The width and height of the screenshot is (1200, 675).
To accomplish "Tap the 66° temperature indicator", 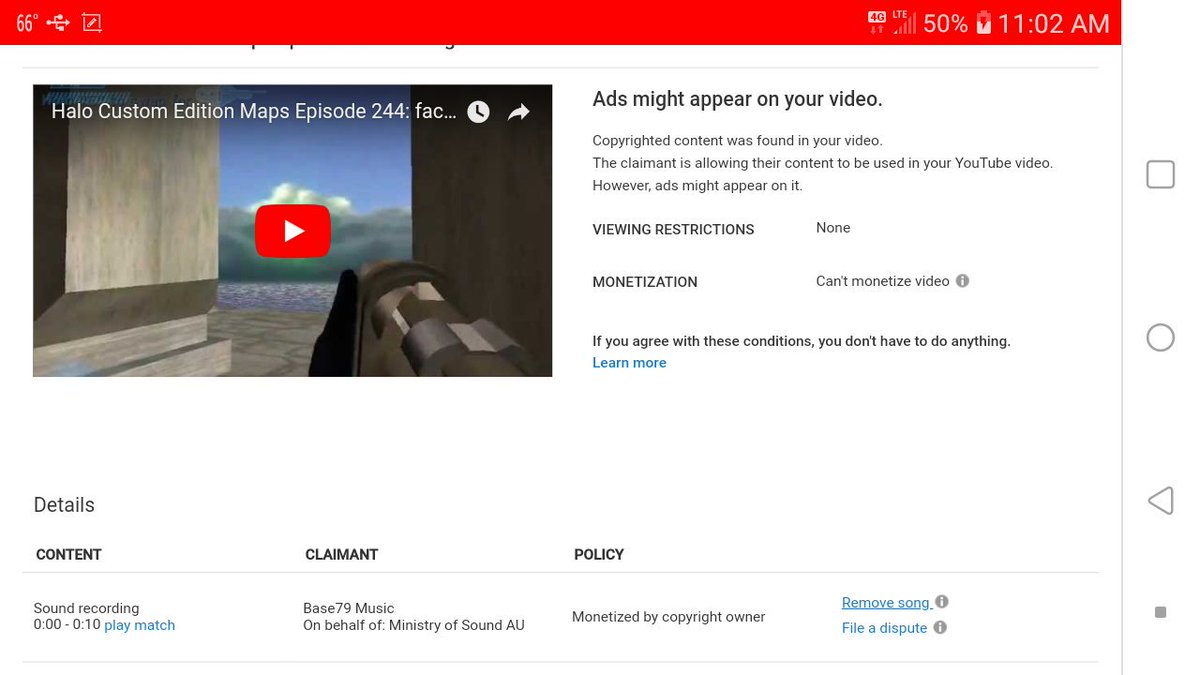I will pyautogui.click(x=26, y=22).
